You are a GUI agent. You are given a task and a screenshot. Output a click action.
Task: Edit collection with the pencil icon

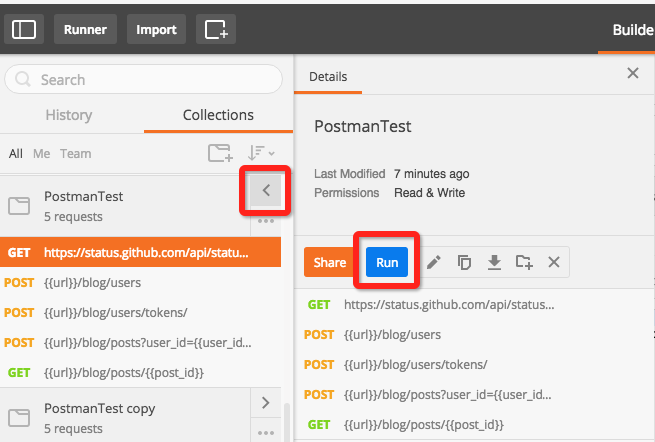pos(433,262)
